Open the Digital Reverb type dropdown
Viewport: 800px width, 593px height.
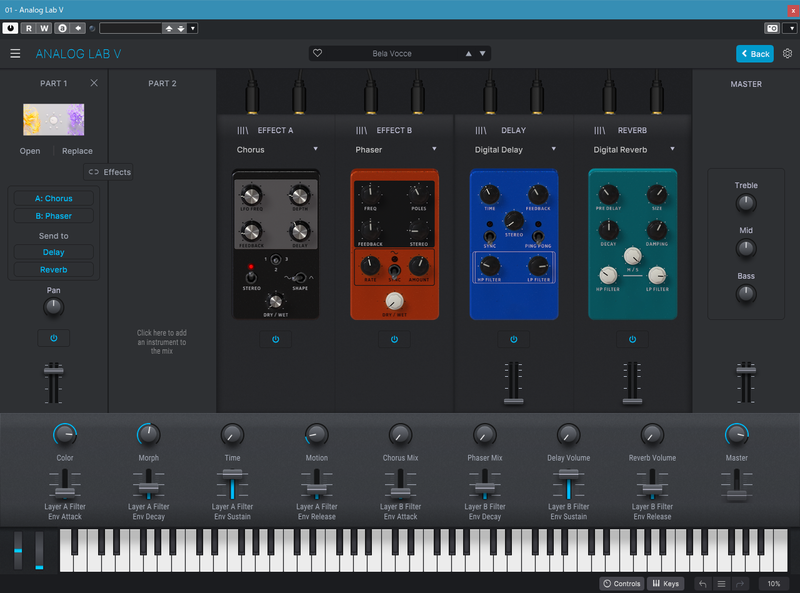pyautogui.click(x=632, y=150)
